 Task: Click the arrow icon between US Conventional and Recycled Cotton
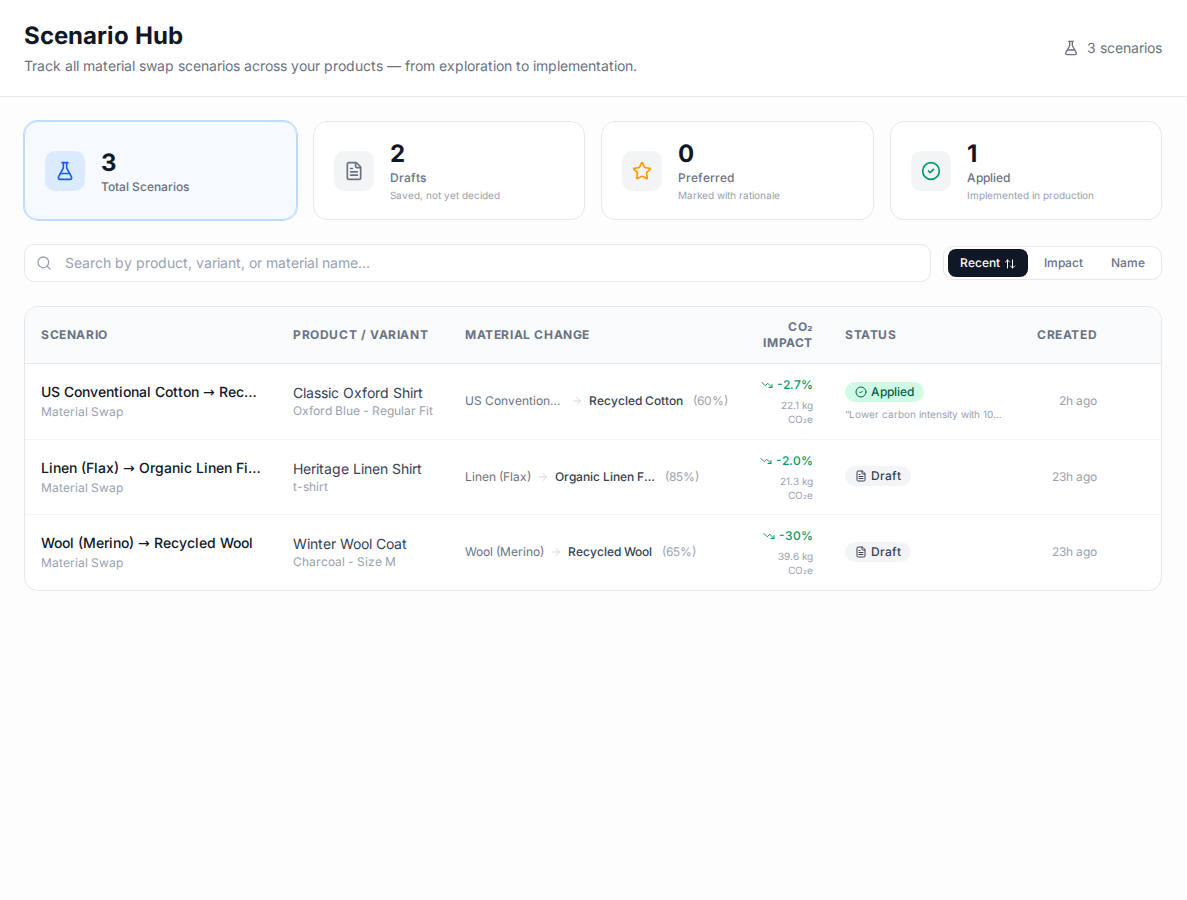coord(577,401)
